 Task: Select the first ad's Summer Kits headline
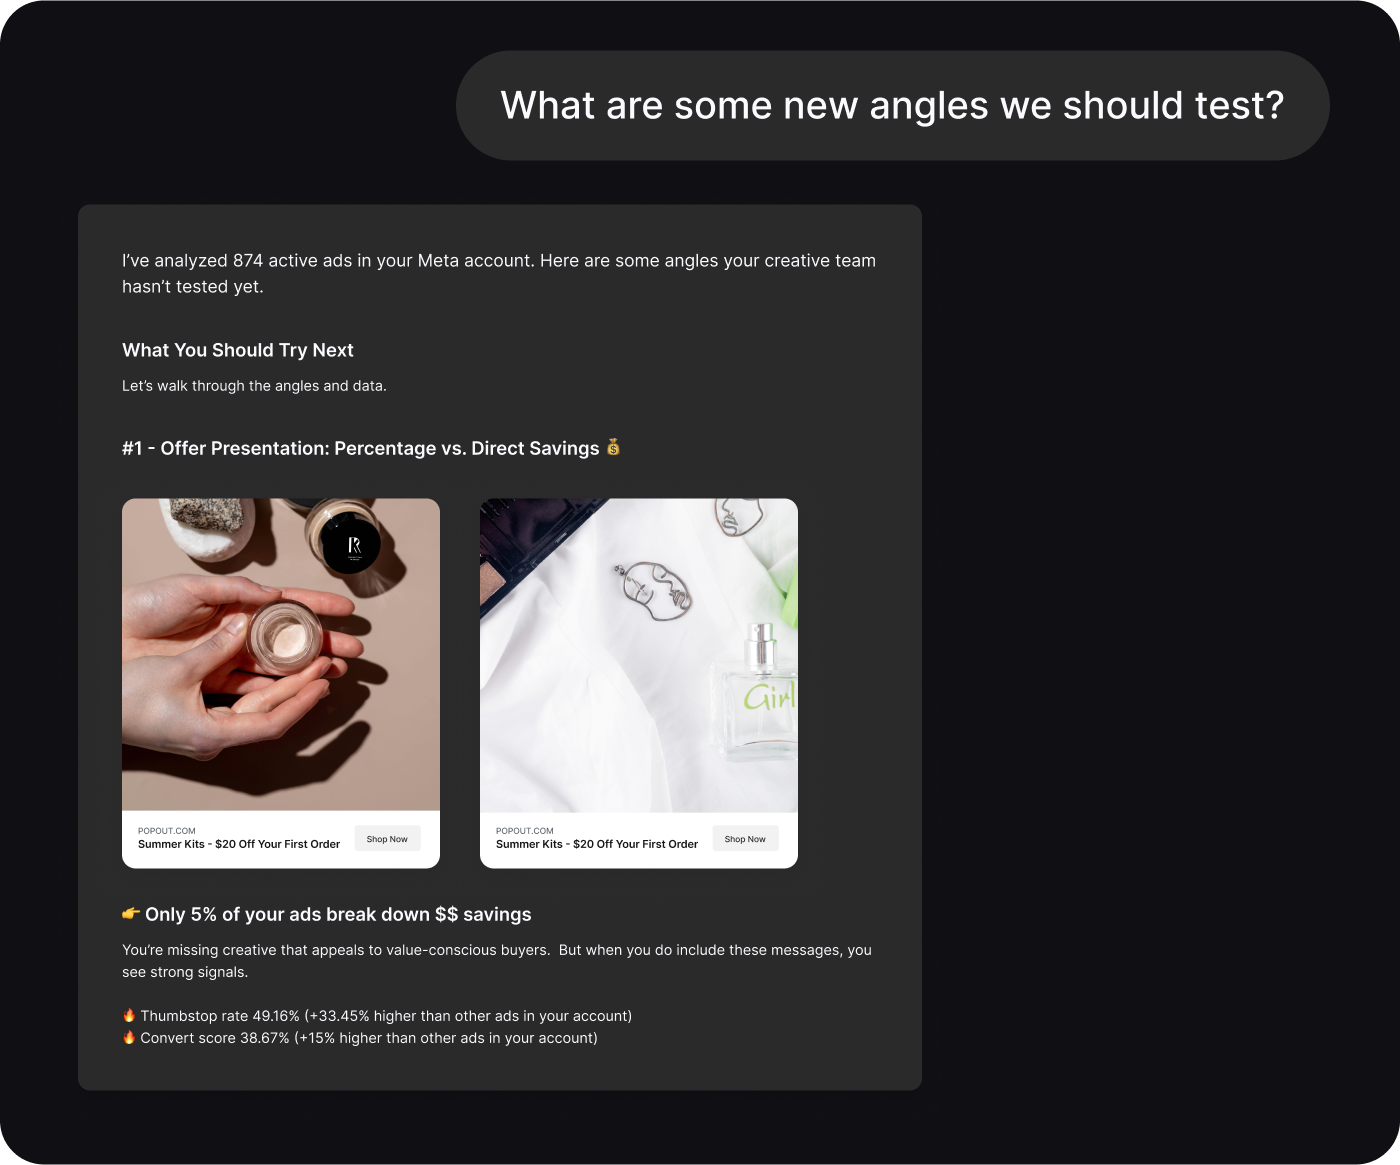coord(239,844)
